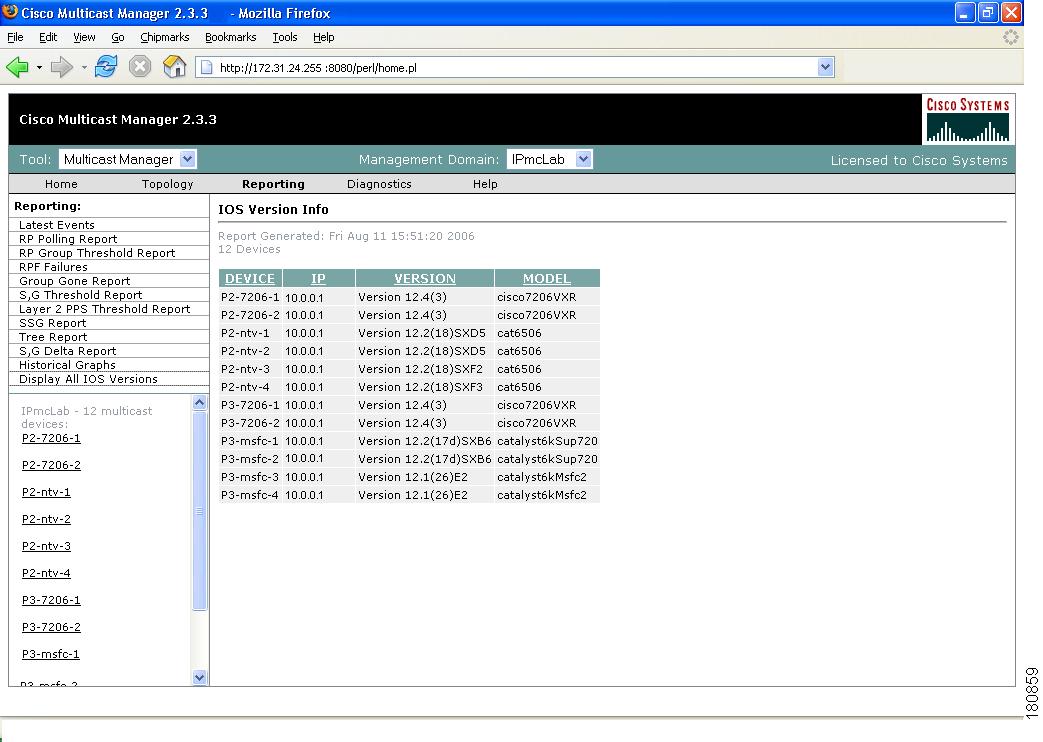Click the P2-ntv-4 device link in sidebar
1043x742 pixels.
pos(46,573)
